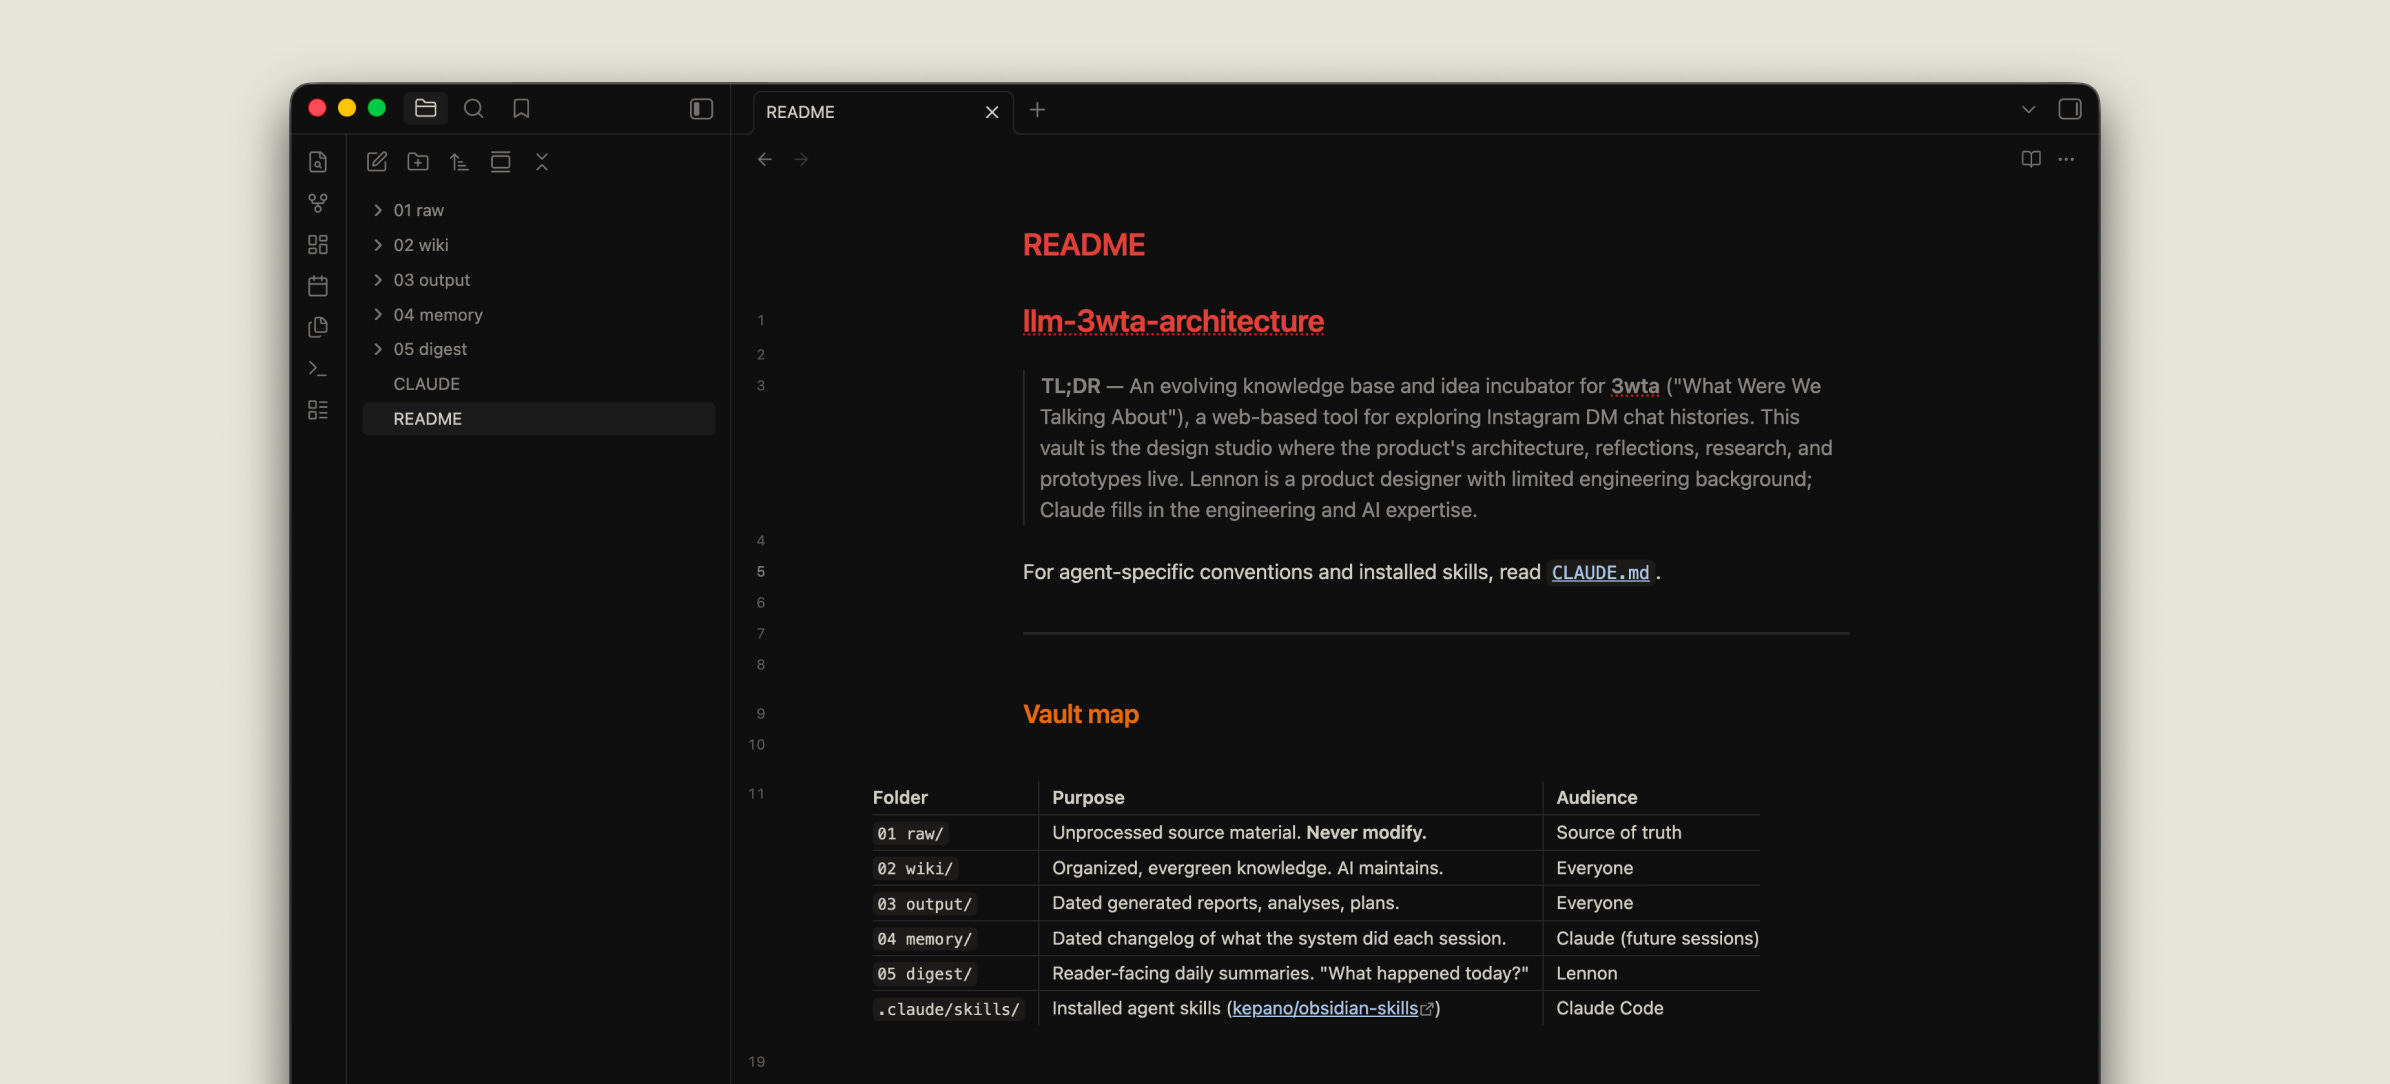Close the README tab

(992, 112)
